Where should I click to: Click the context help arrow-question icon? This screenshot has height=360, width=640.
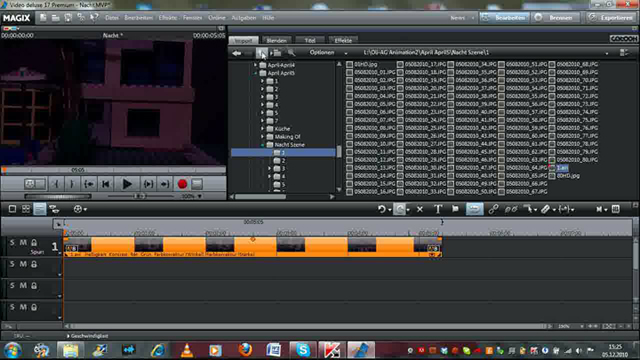point(94,18)
